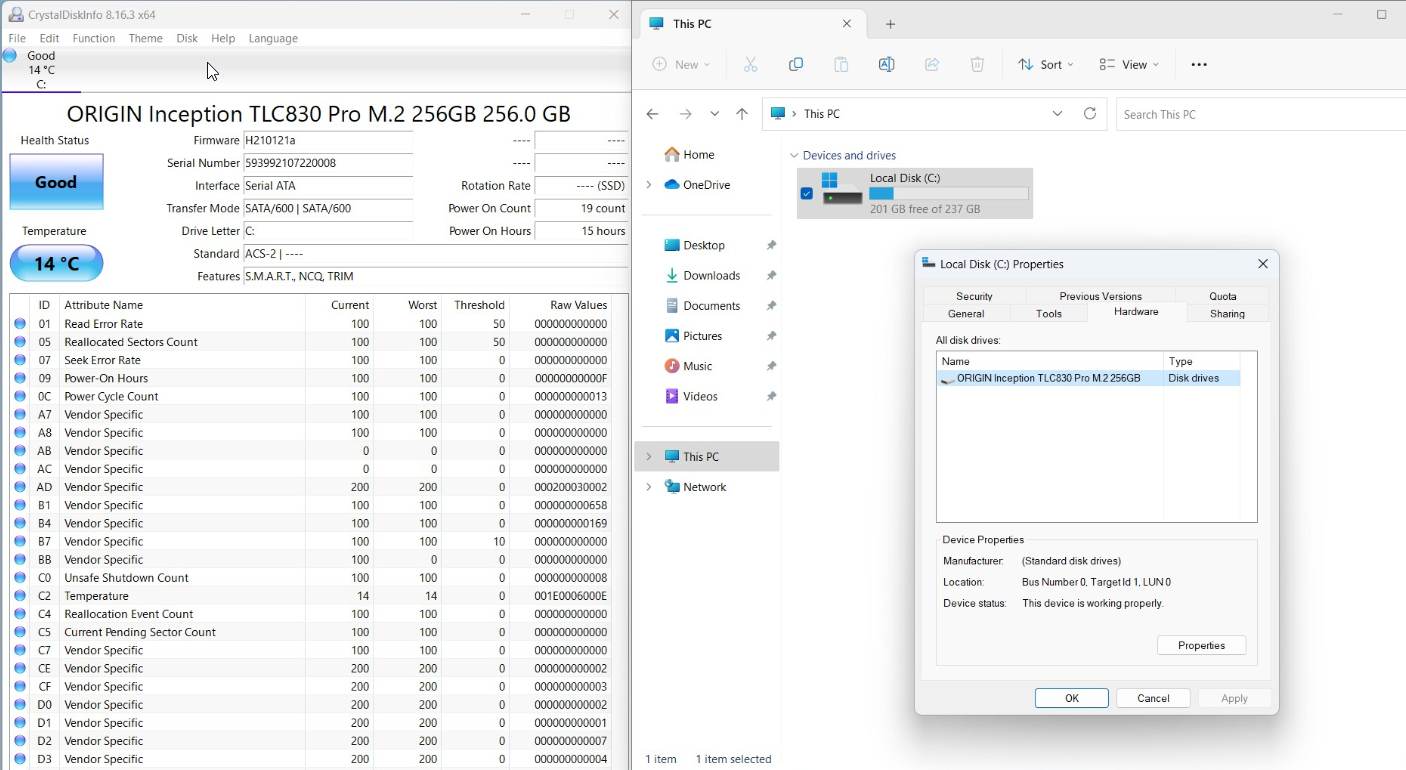
Task: Switch to the General tab in Properties
Action: pyautogui.click(x=966, y=314)
